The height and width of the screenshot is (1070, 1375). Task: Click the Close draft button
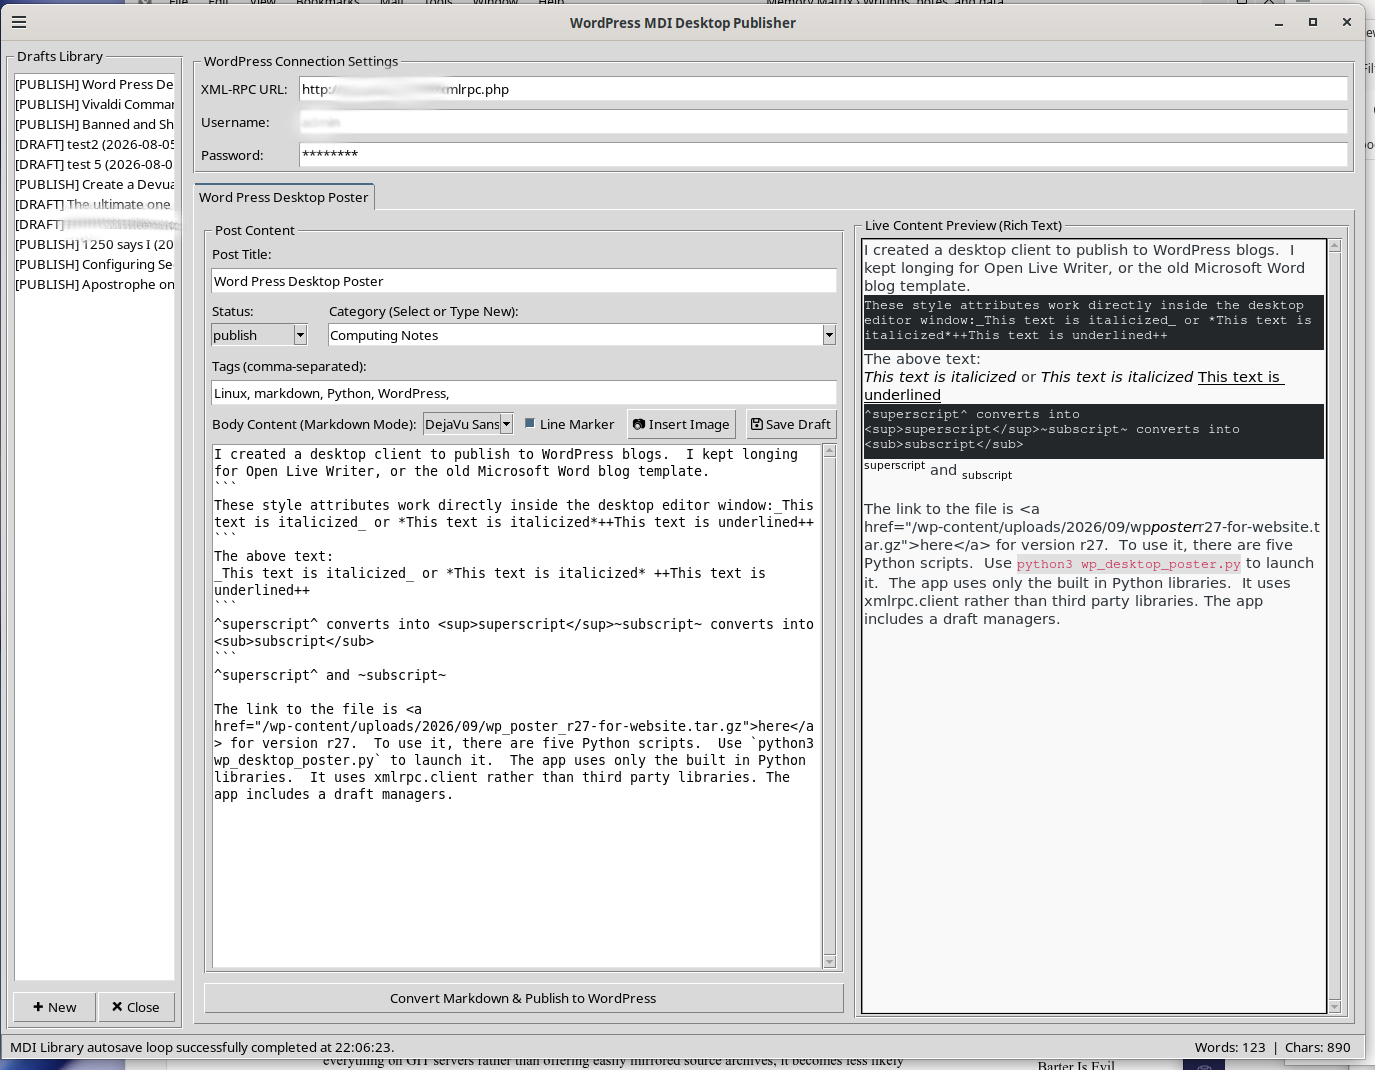pyautogui.click(x=136, y=1007)
